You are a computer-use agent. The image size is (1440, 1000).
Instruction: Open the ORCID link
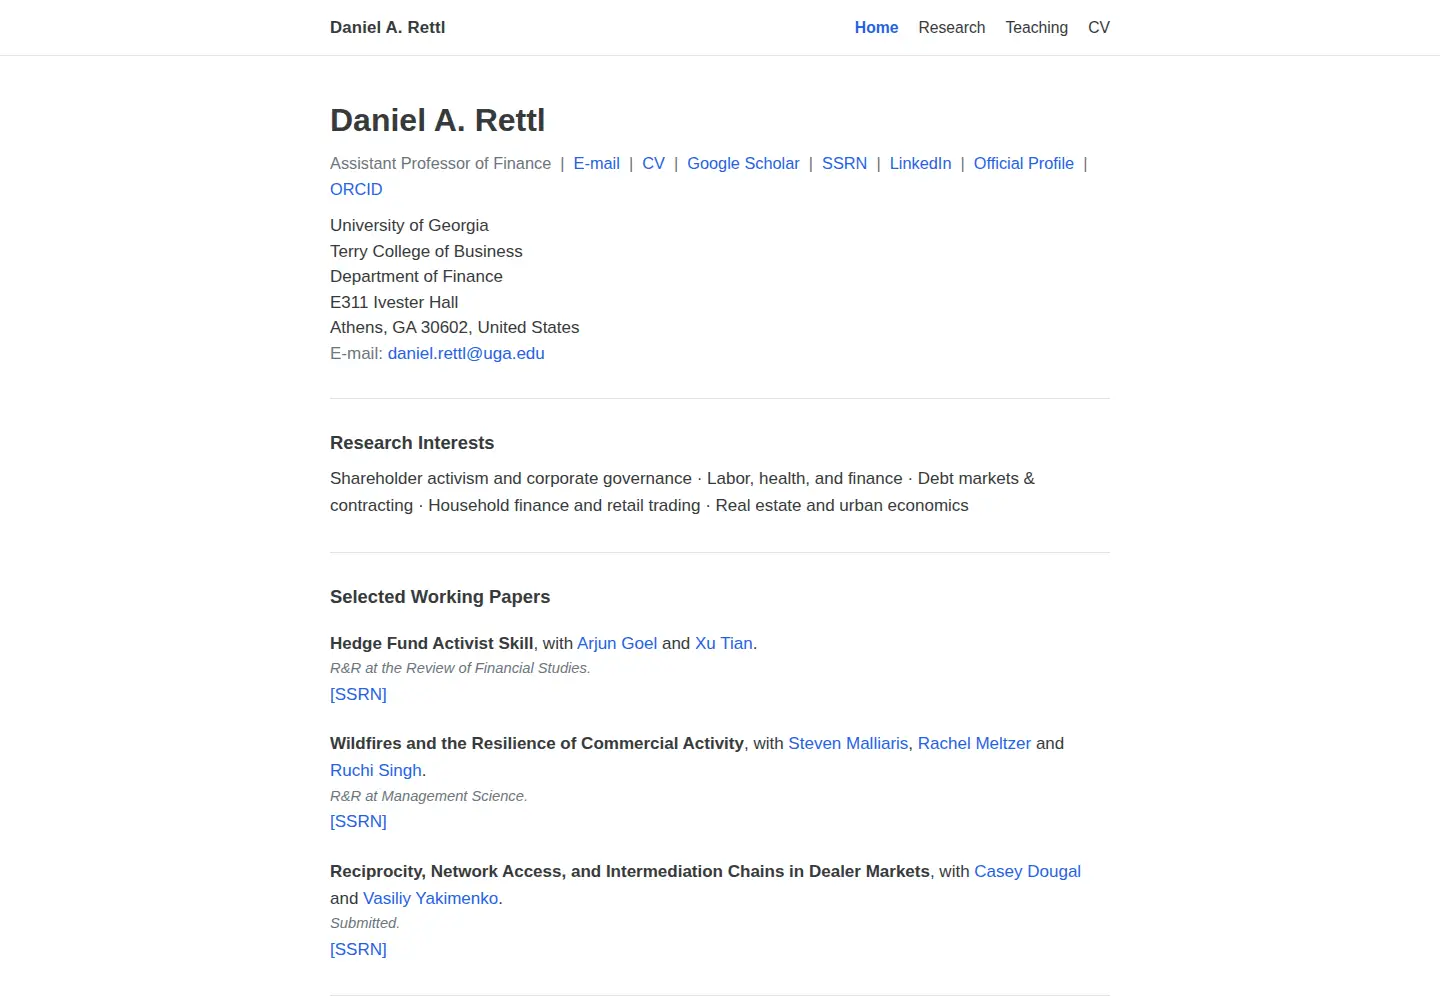356,190
